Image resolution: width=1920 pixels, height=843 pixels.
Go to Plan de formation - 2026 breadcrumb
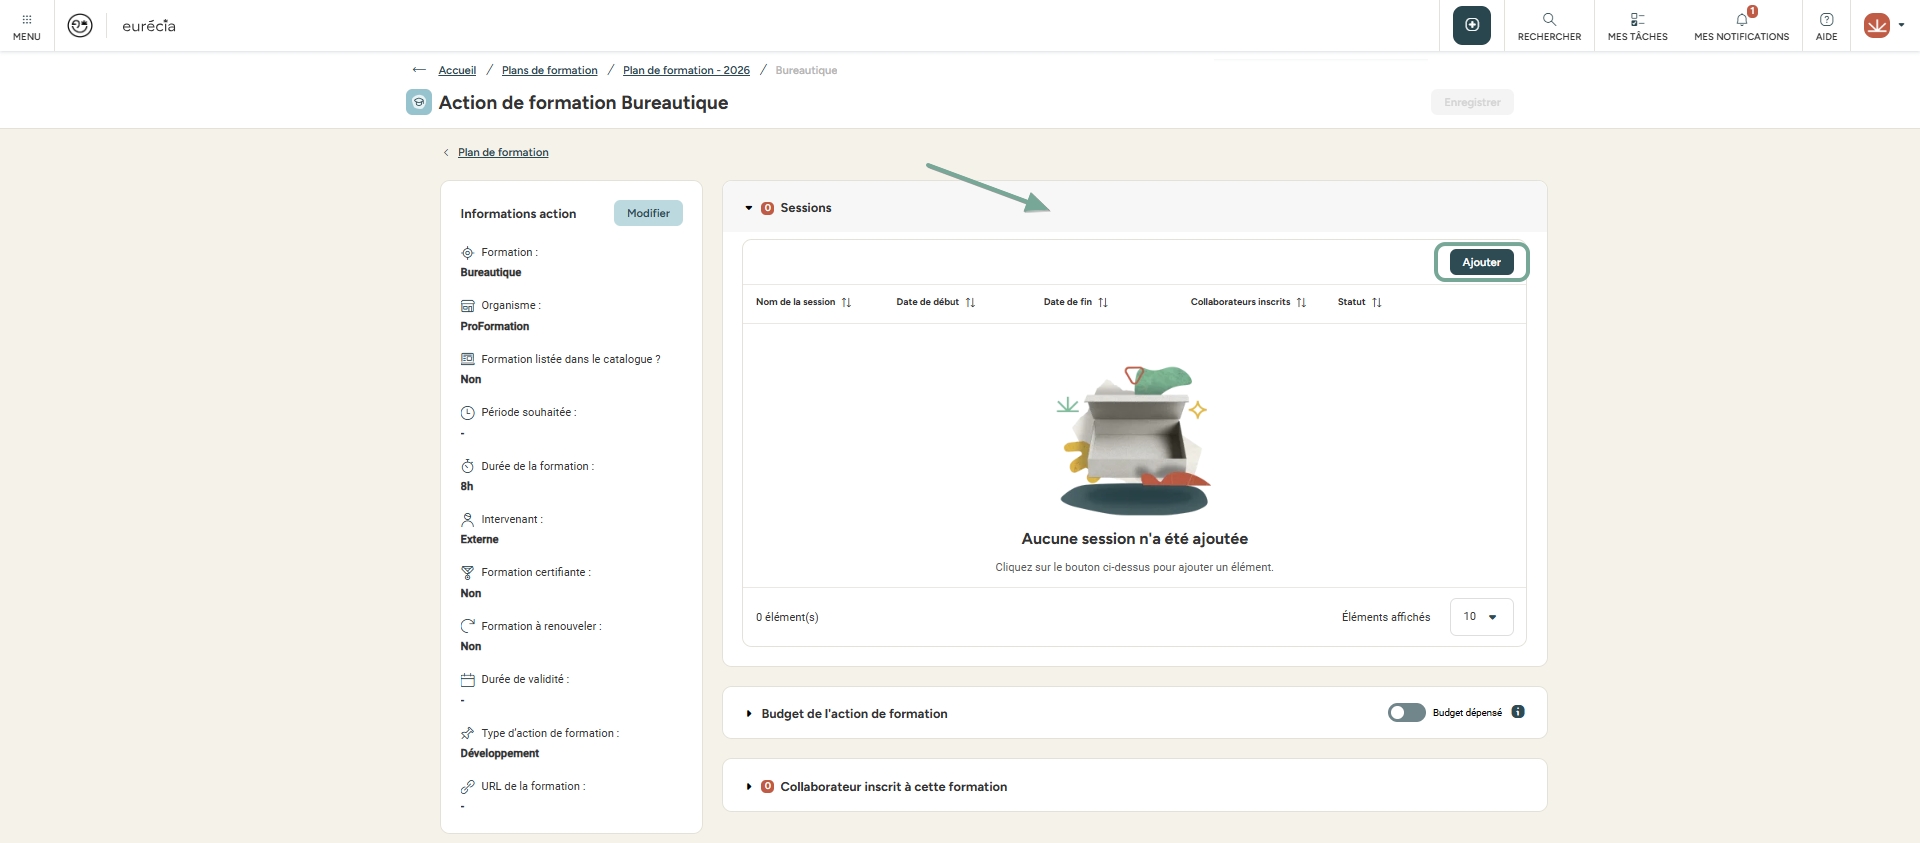pyautogui.click(x=686, y=70)
